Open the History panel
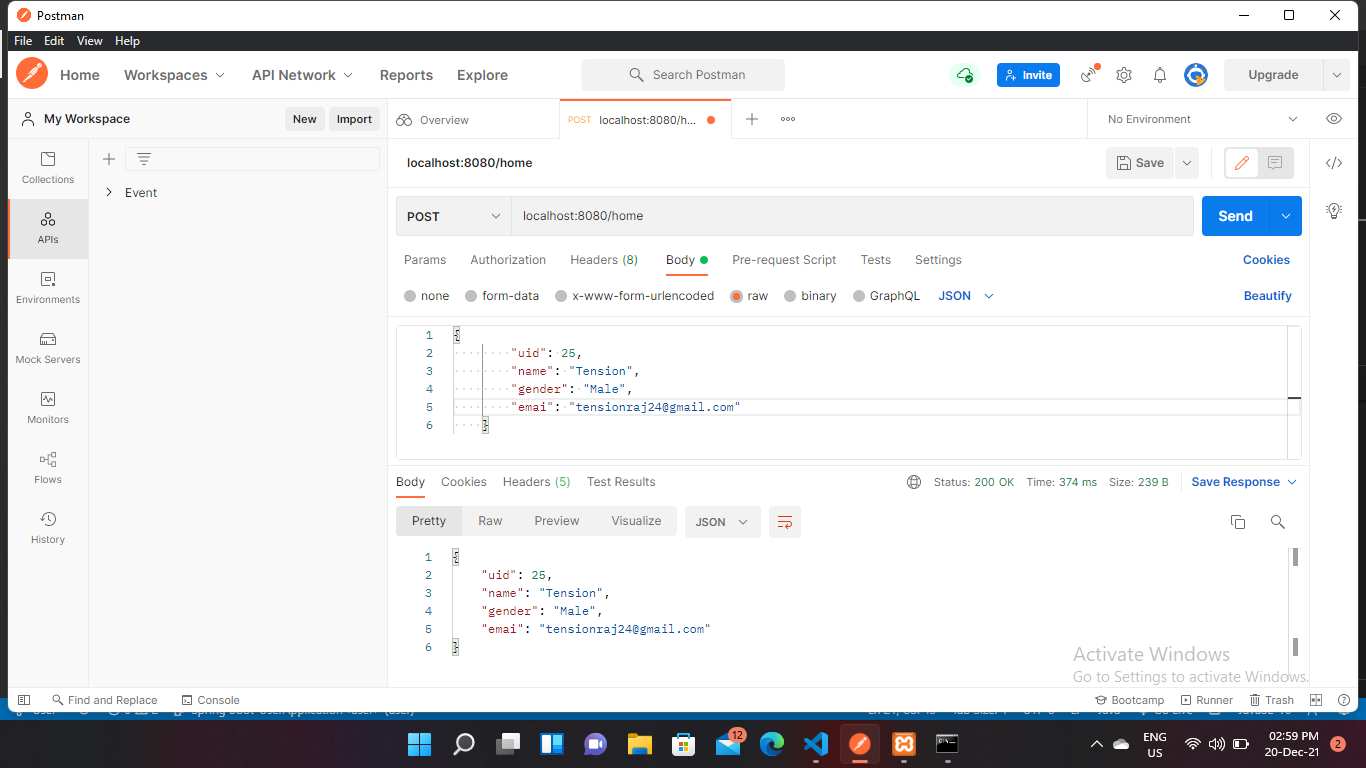The image size is (1366, 768). point(47,528)
